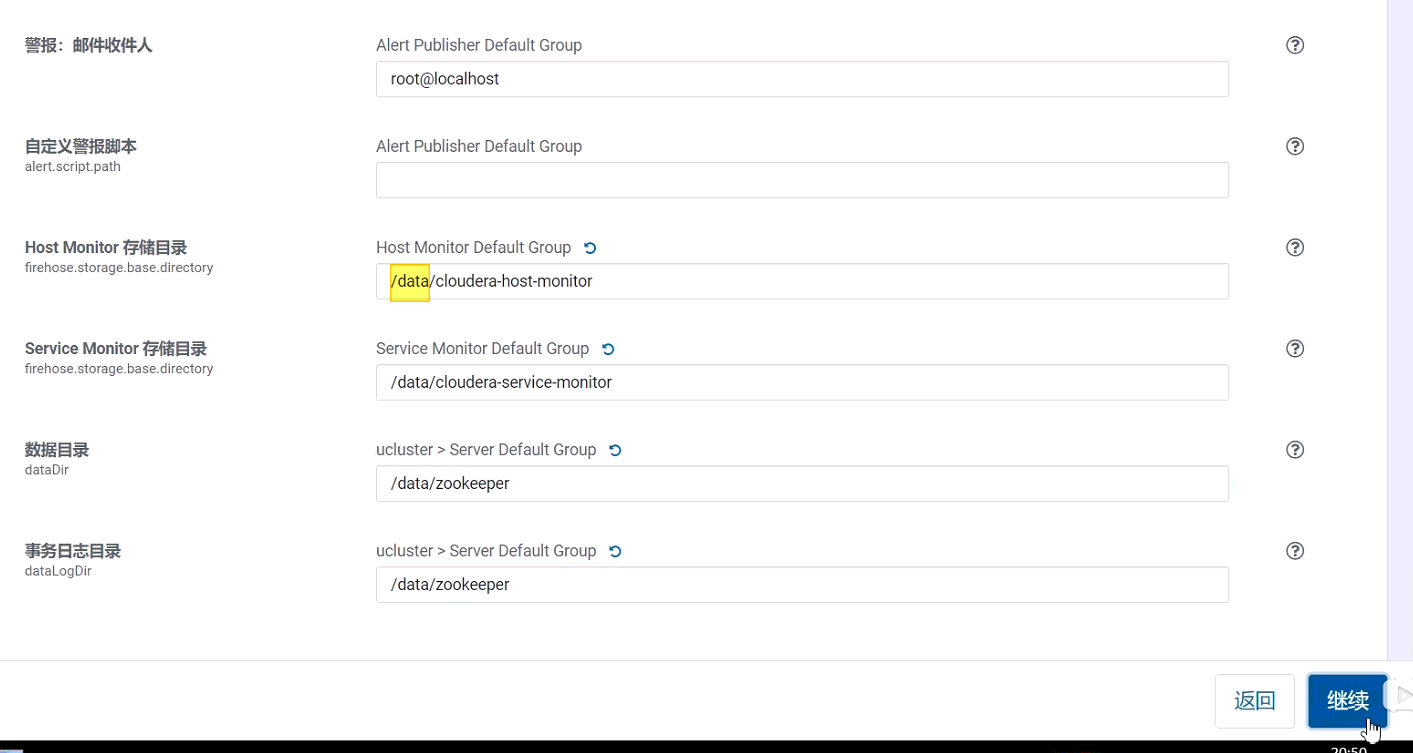
Task: Reset Host Monitor Default Group to default value
Action: click(590, 248)
